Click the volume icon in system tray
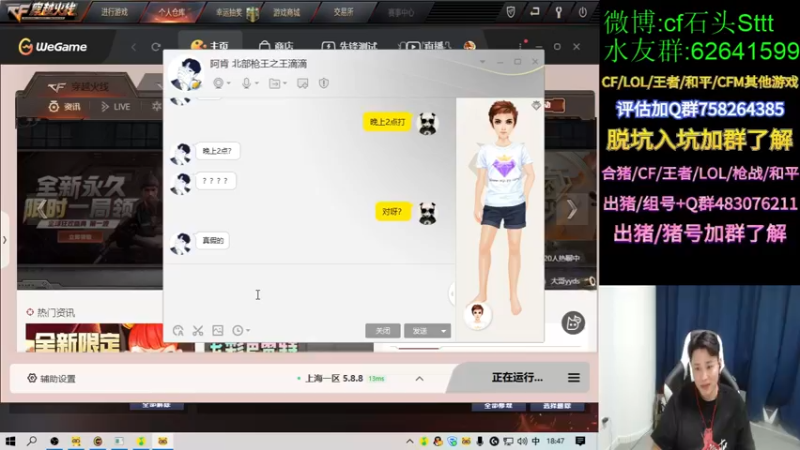 522,441
